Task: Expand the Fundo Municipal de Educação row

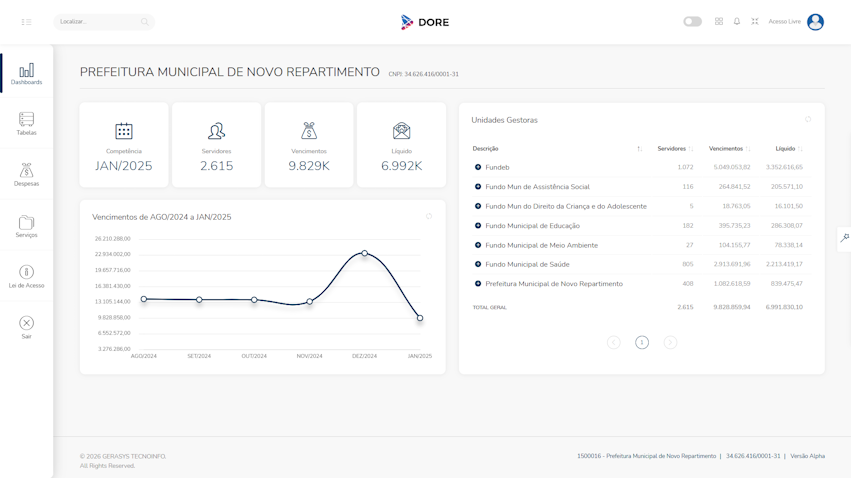Action: click(478, 226)
